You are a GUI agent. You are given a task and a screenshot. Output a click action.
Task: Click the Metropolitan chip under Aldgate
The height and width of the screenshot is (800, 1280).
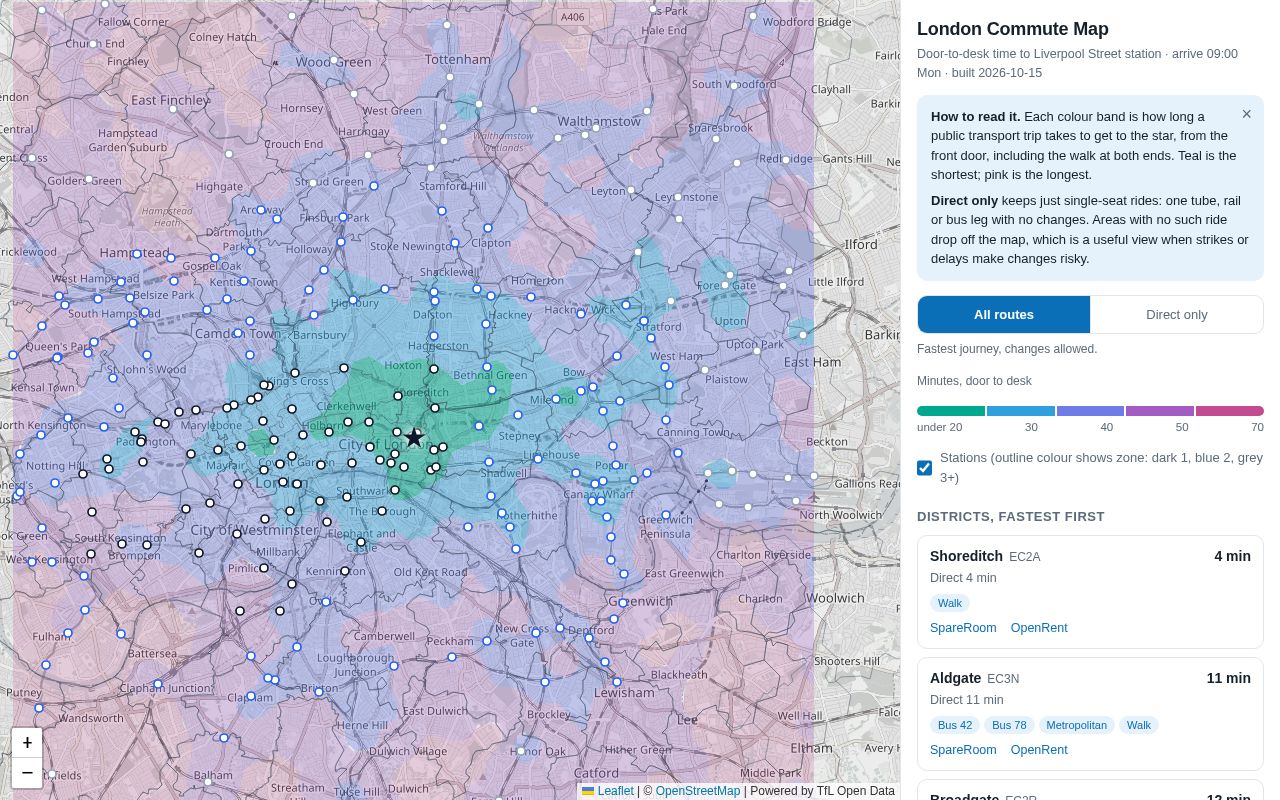[x=1077, y=725]
